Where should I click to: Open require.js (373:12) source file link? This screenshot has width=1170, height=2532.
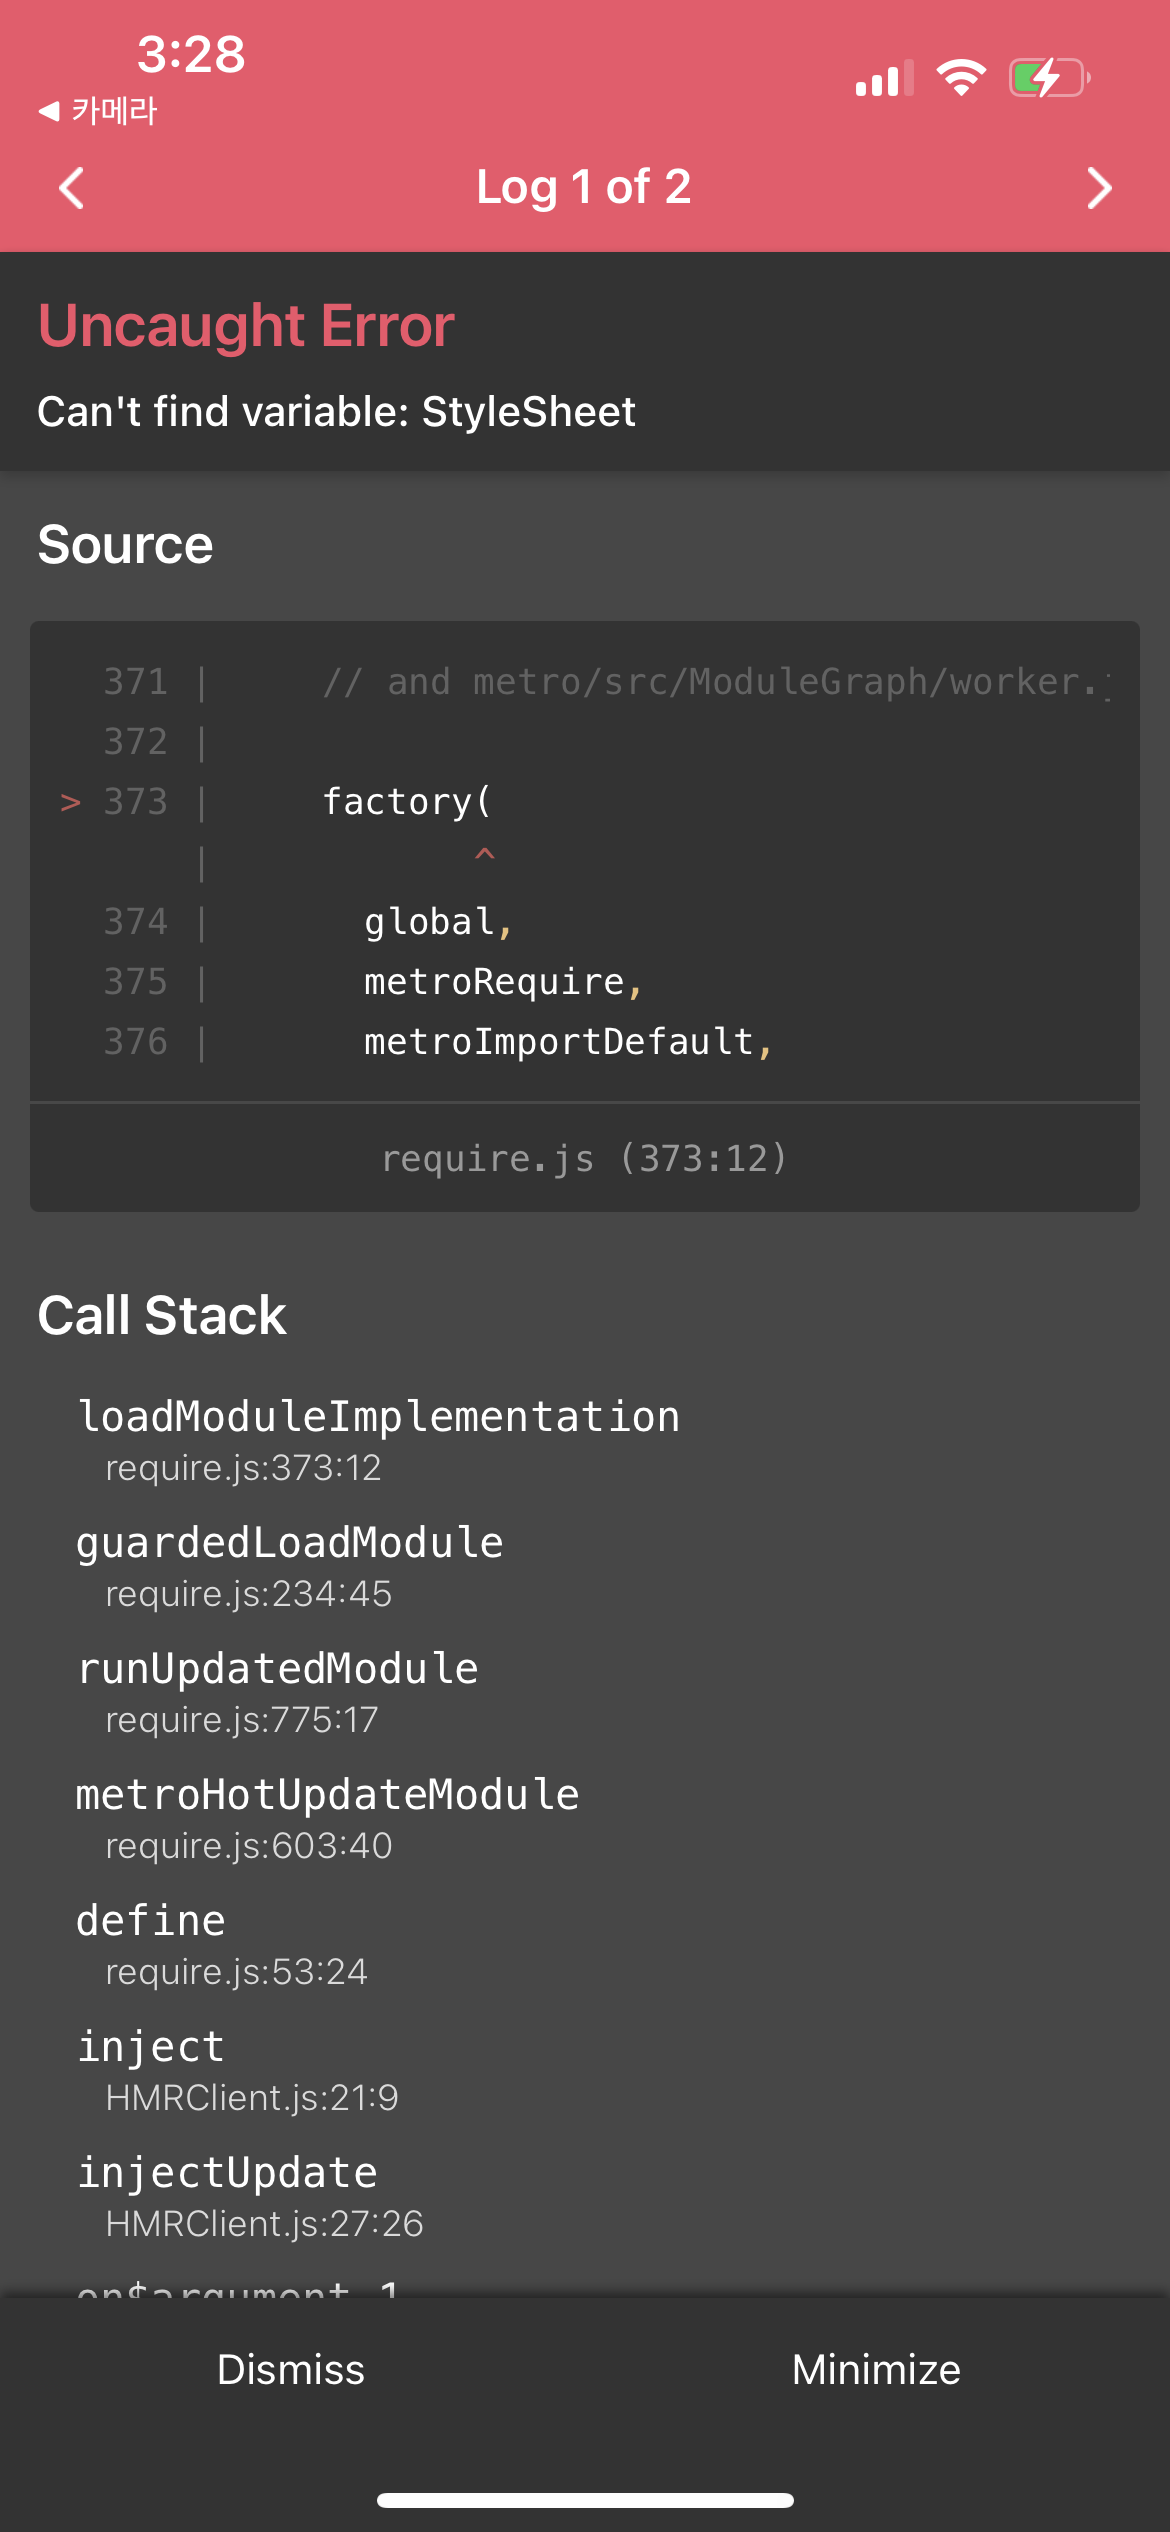(x=585, y=1158)
